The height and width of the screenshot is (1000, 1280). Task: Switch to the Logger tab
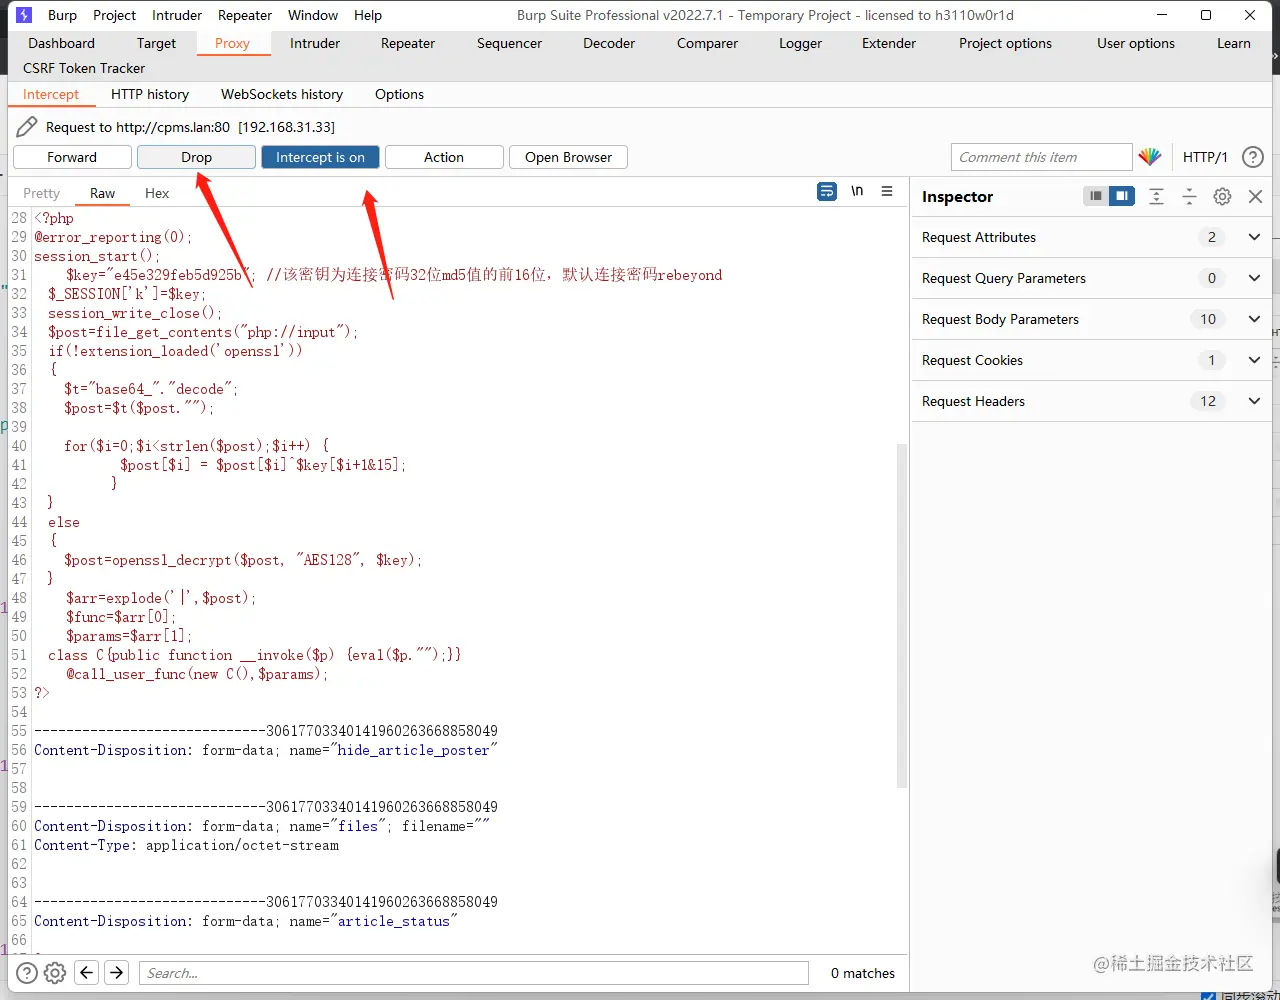pos(800,43)
